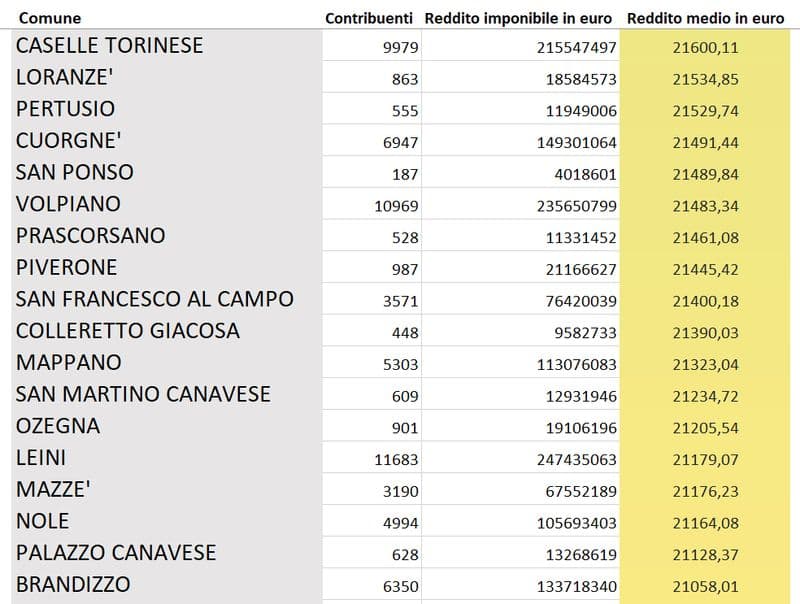Select contribuenti value 187 for SAN PONSO
The width and height of the screenshot is (800, 604).
[405, 174]
